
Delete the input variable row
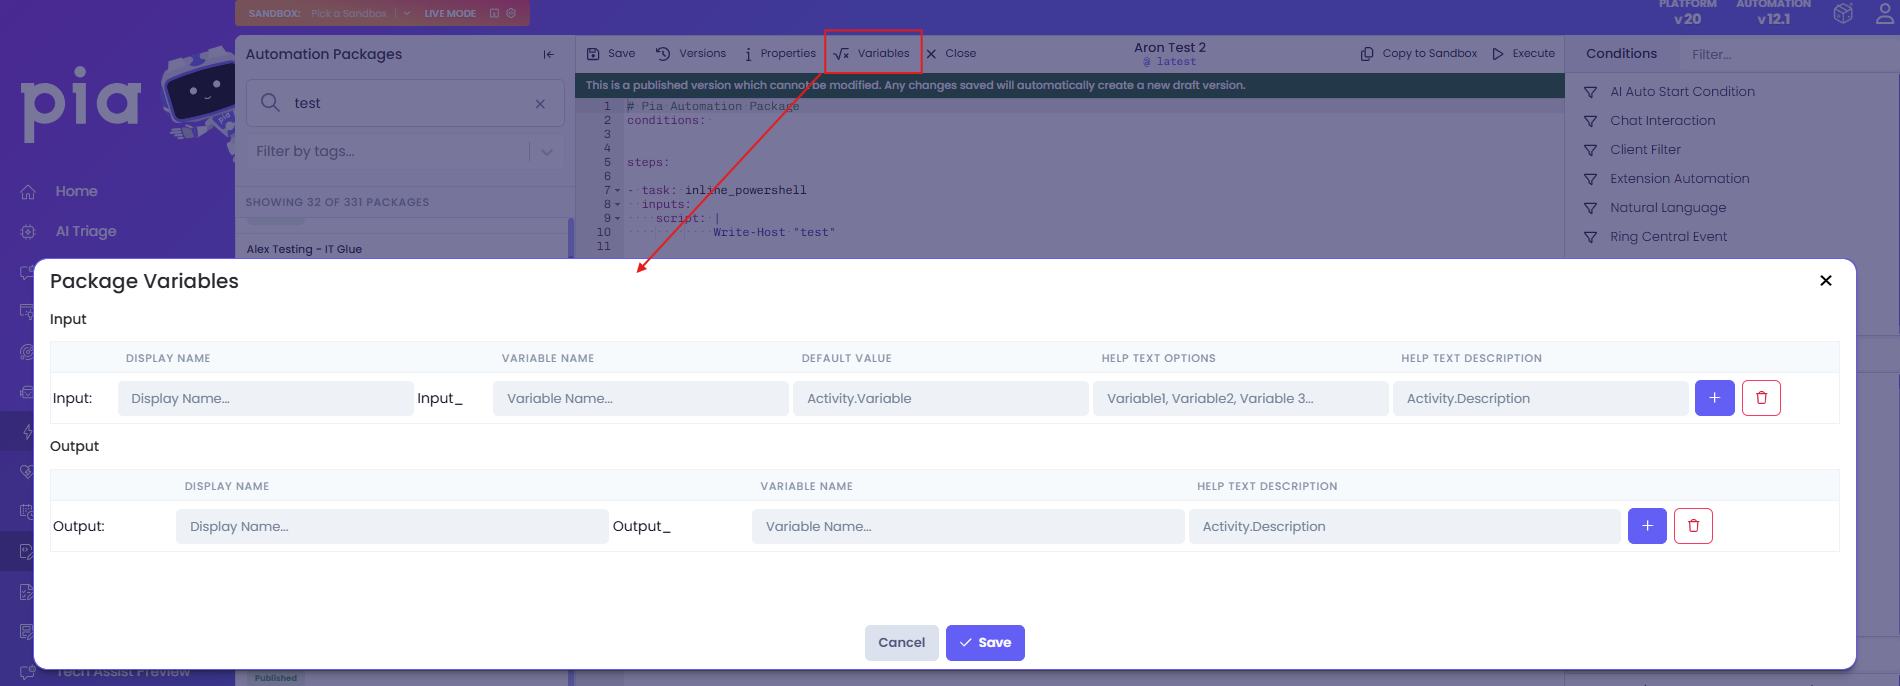(1761, 398)
